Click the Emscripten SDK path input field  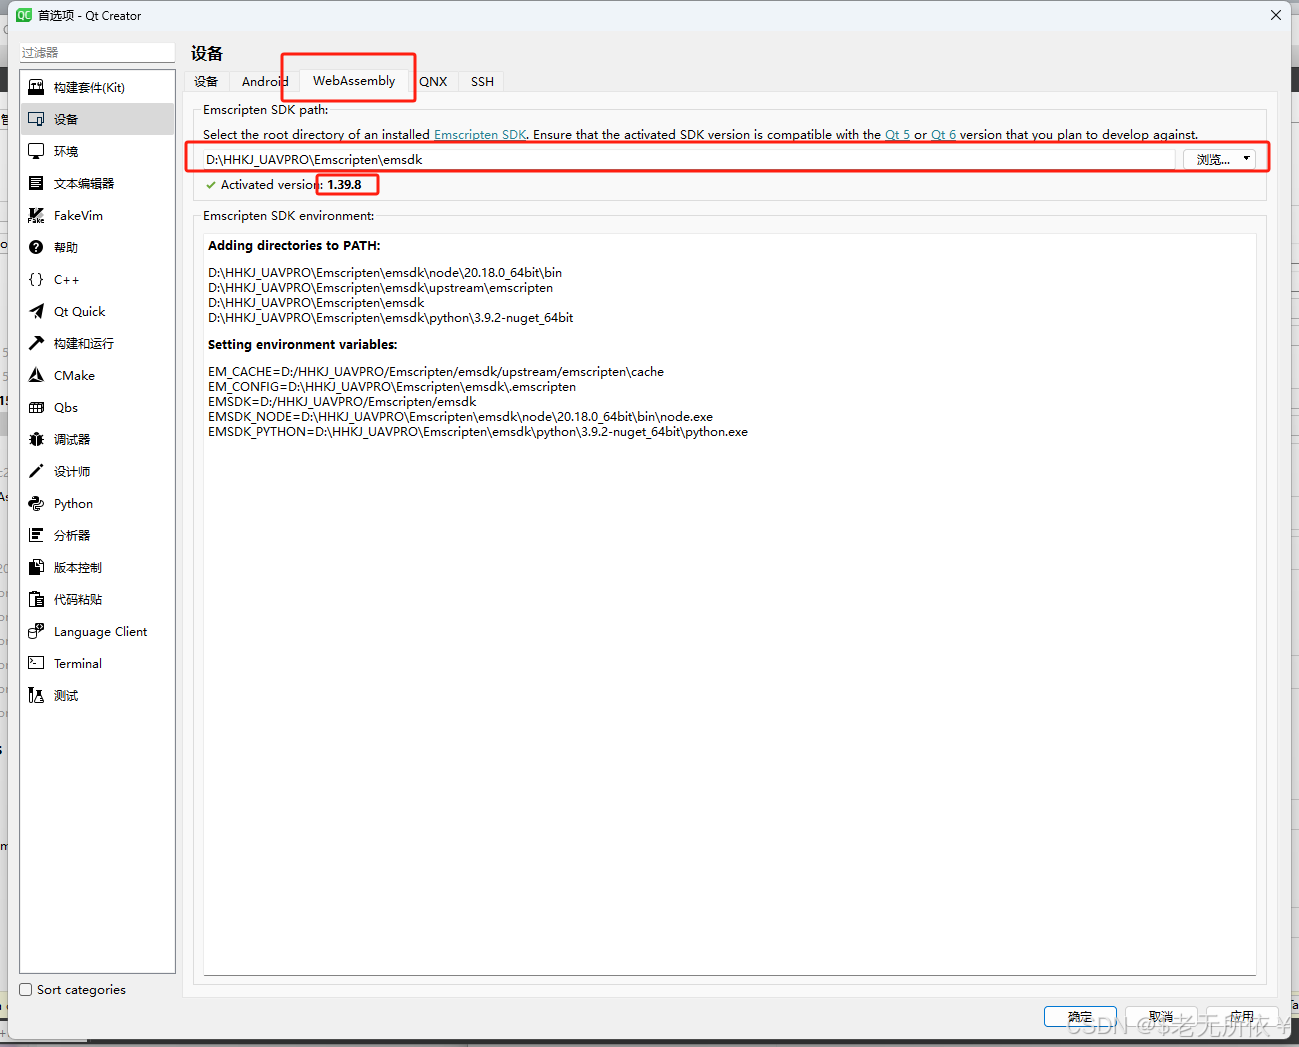(680, 160)
